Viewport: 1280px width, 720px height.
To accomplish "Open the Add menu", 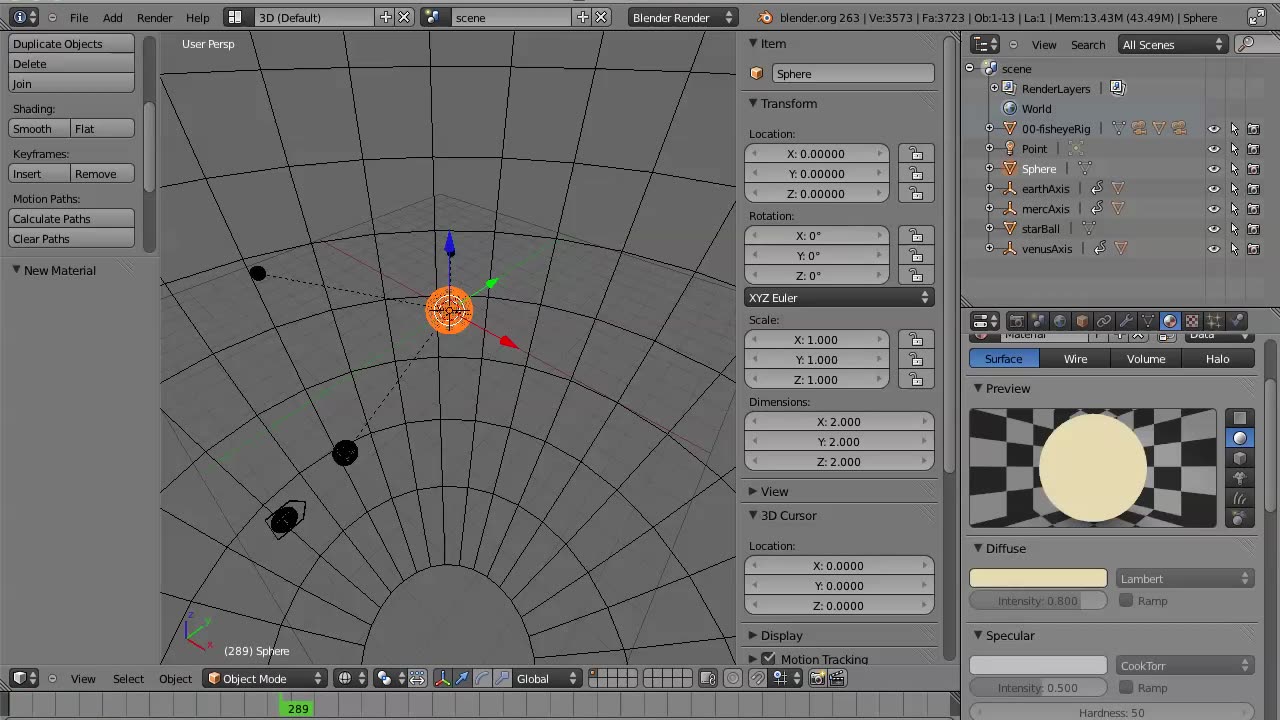I will click(x=112, y=17).
